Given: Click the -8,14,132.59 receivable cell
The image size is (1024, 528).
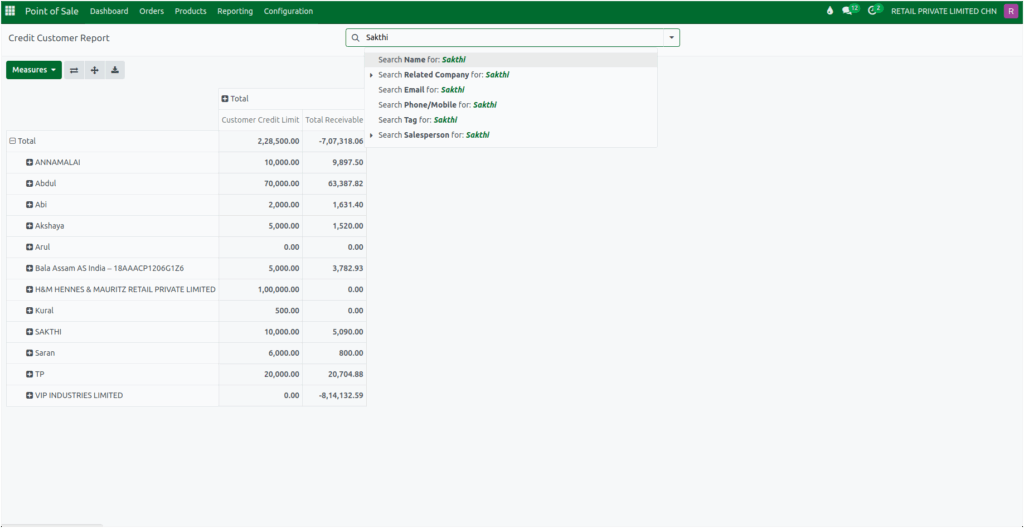Looking at the screenshot, I should [x=334, y=395].
